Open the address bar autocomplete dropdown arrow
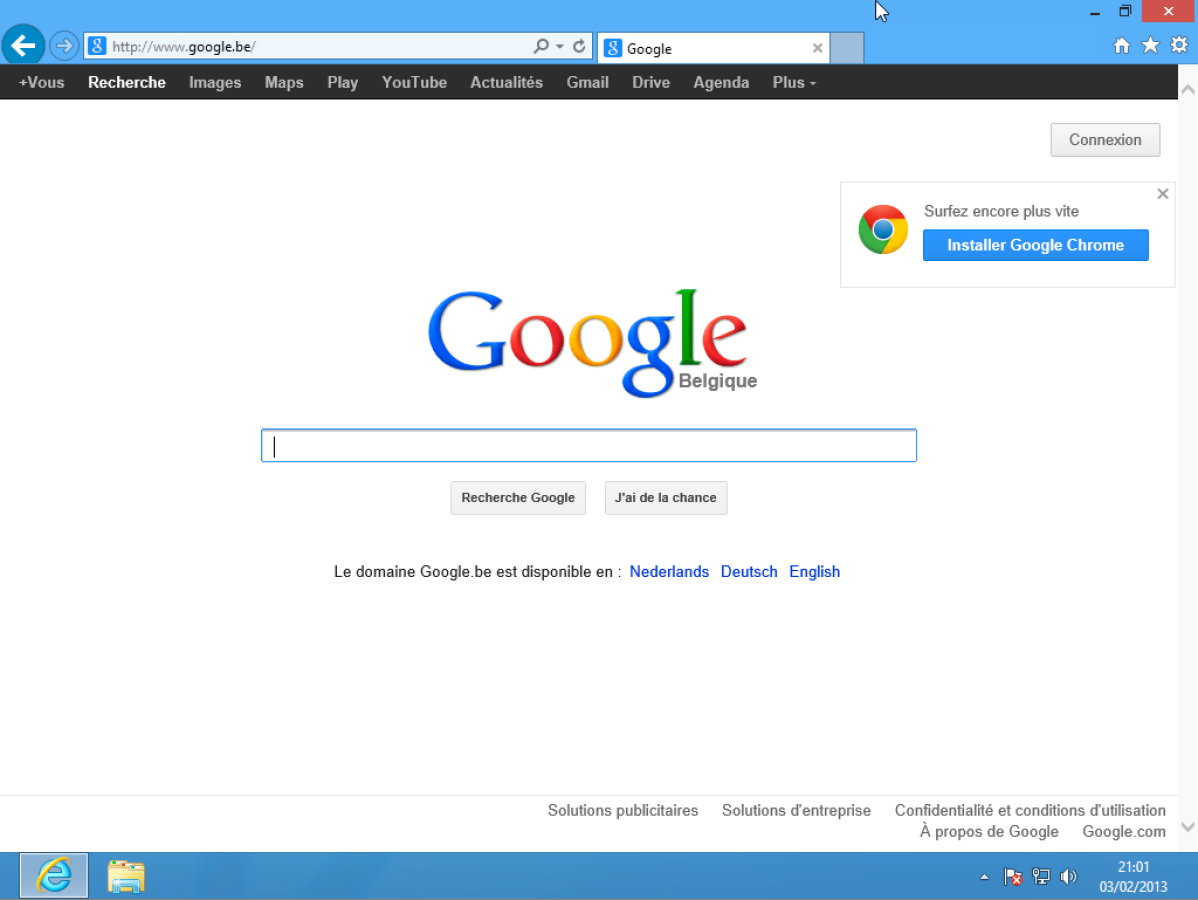Screen dimensions: 1198x900 560,46
